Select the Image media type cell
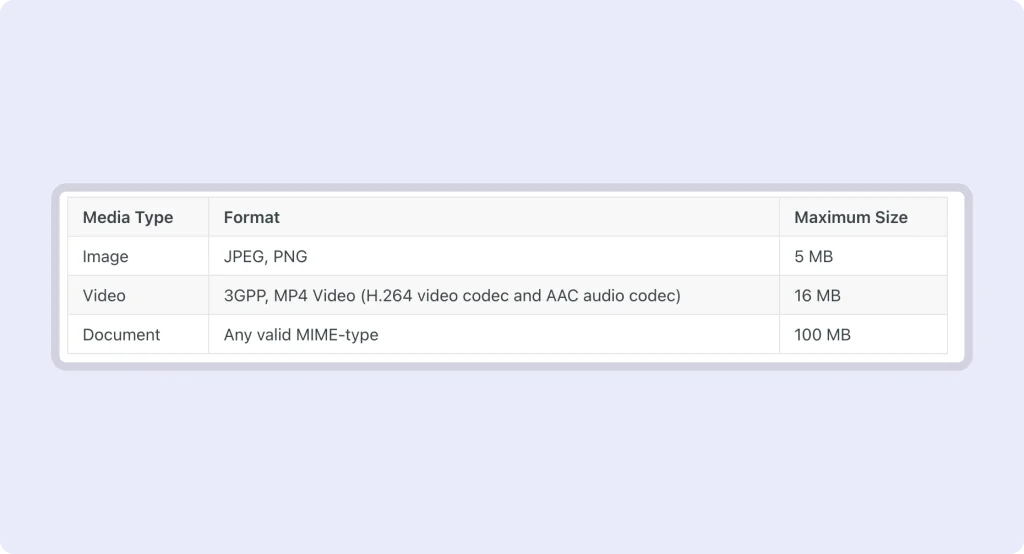The image size is (1024, 554). coord(106,256)
